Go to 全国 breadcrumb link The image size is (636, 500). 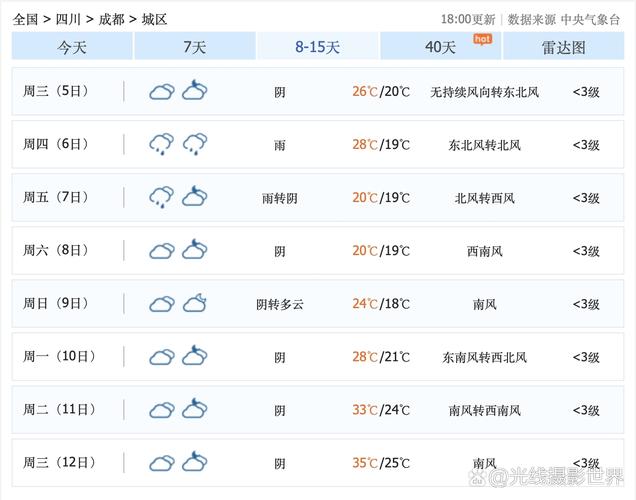pyautogui.click(x=25, y=19)
